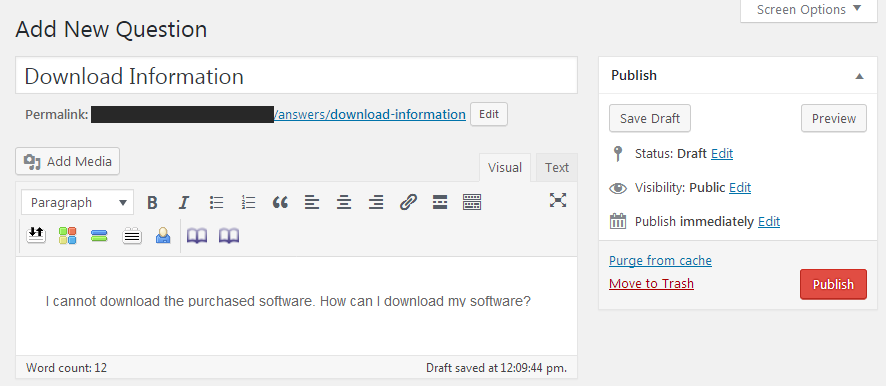Viewport: 886px width, 386px height.
Task: Align text center
Action: tap(344, 202)
